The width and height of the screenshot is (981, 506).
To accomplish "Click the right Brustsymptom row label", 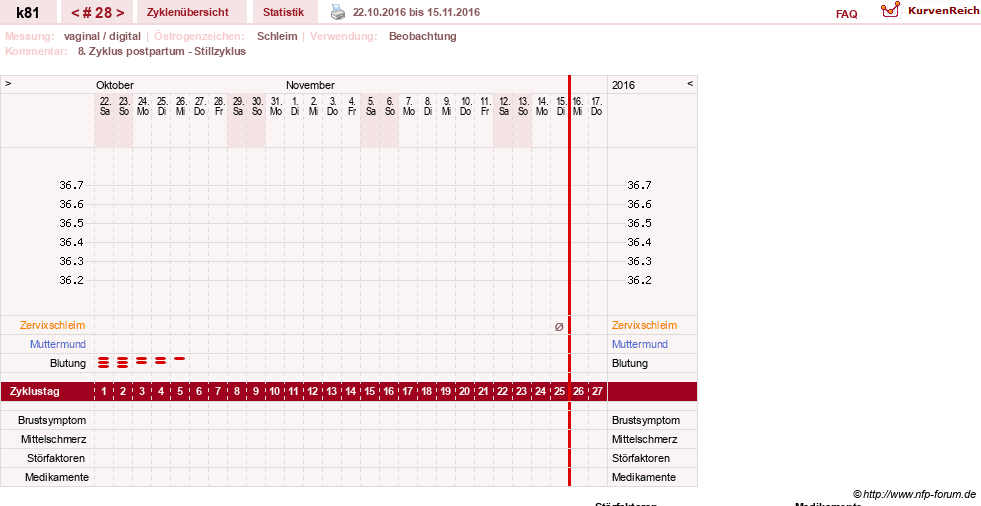I will 646,420.
